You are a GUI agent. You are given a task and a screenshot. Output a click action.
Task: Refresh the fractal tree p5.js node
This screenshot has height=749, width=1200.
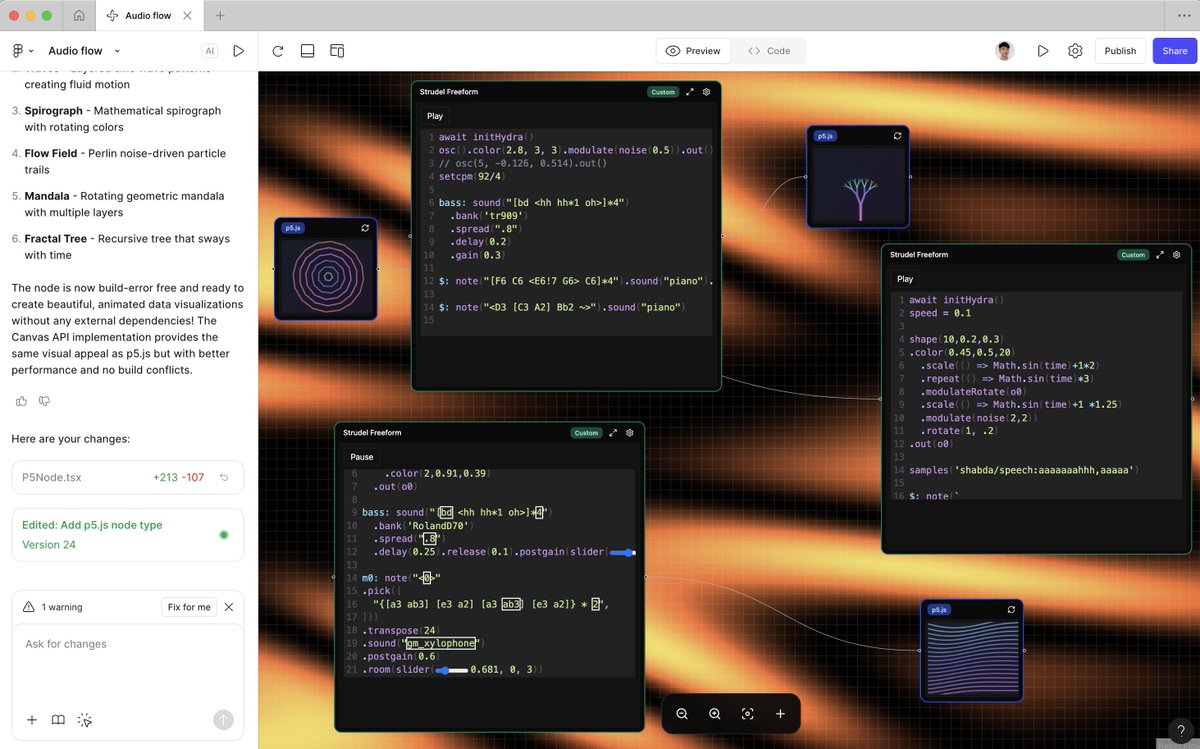[x=897, y=136]
